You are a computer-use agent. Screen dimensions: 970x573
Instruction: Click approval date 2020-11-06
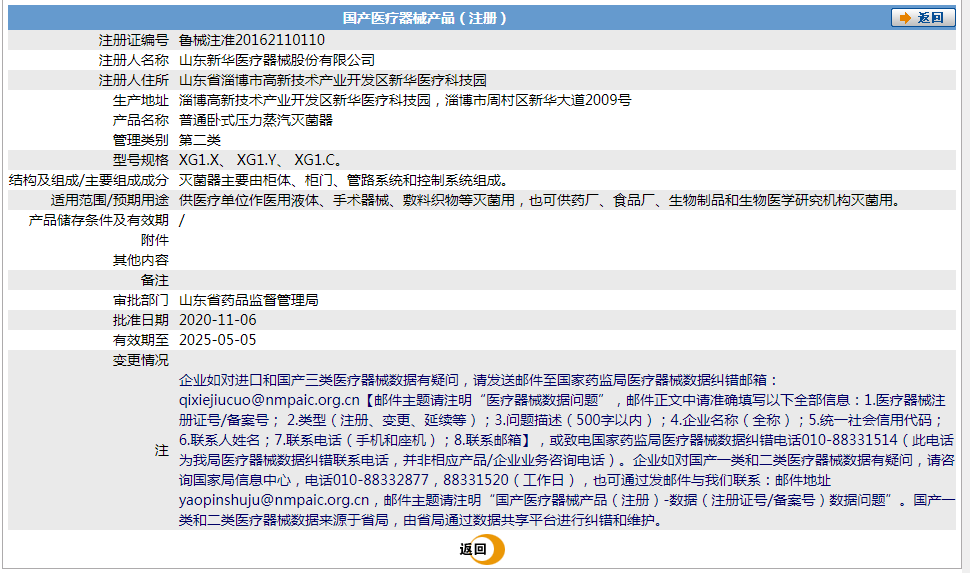218,320
